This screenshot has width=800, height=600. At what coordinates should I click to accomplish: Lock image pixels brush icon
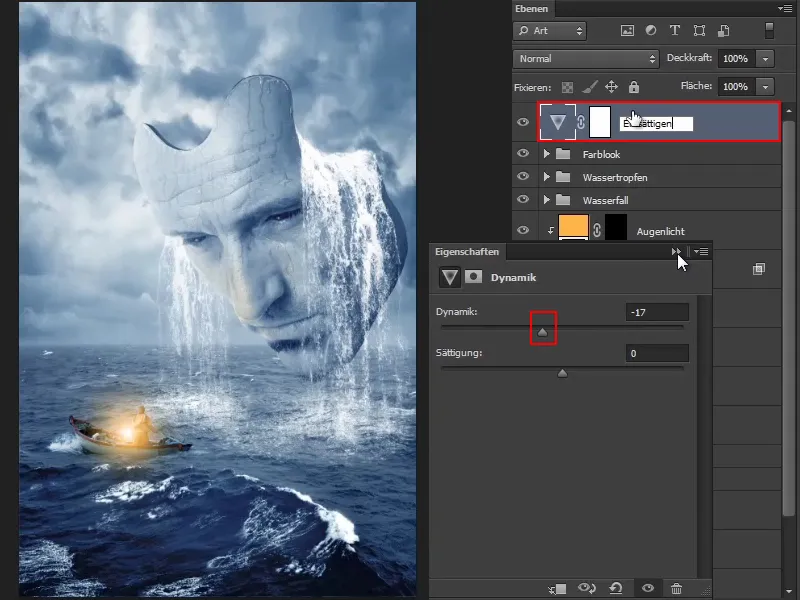point(590,87)
